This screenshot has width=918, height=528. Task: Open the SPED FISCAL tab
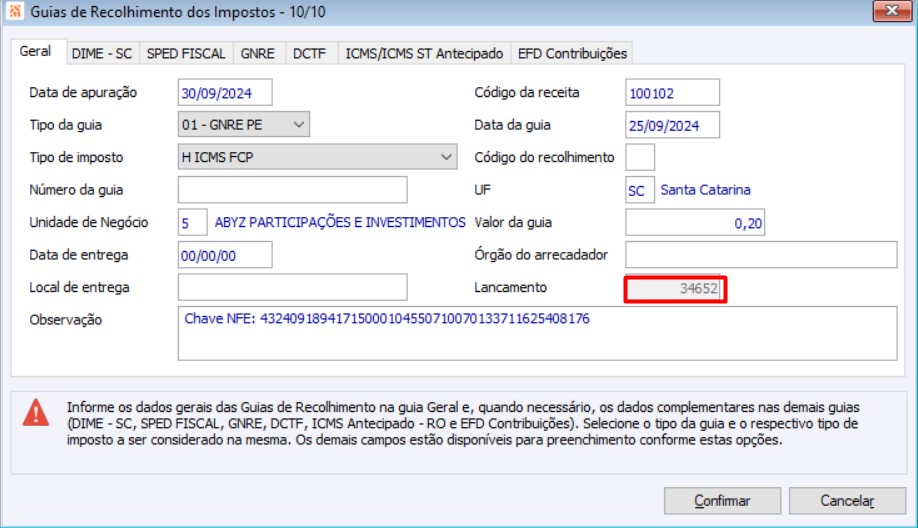pos(186,53)
